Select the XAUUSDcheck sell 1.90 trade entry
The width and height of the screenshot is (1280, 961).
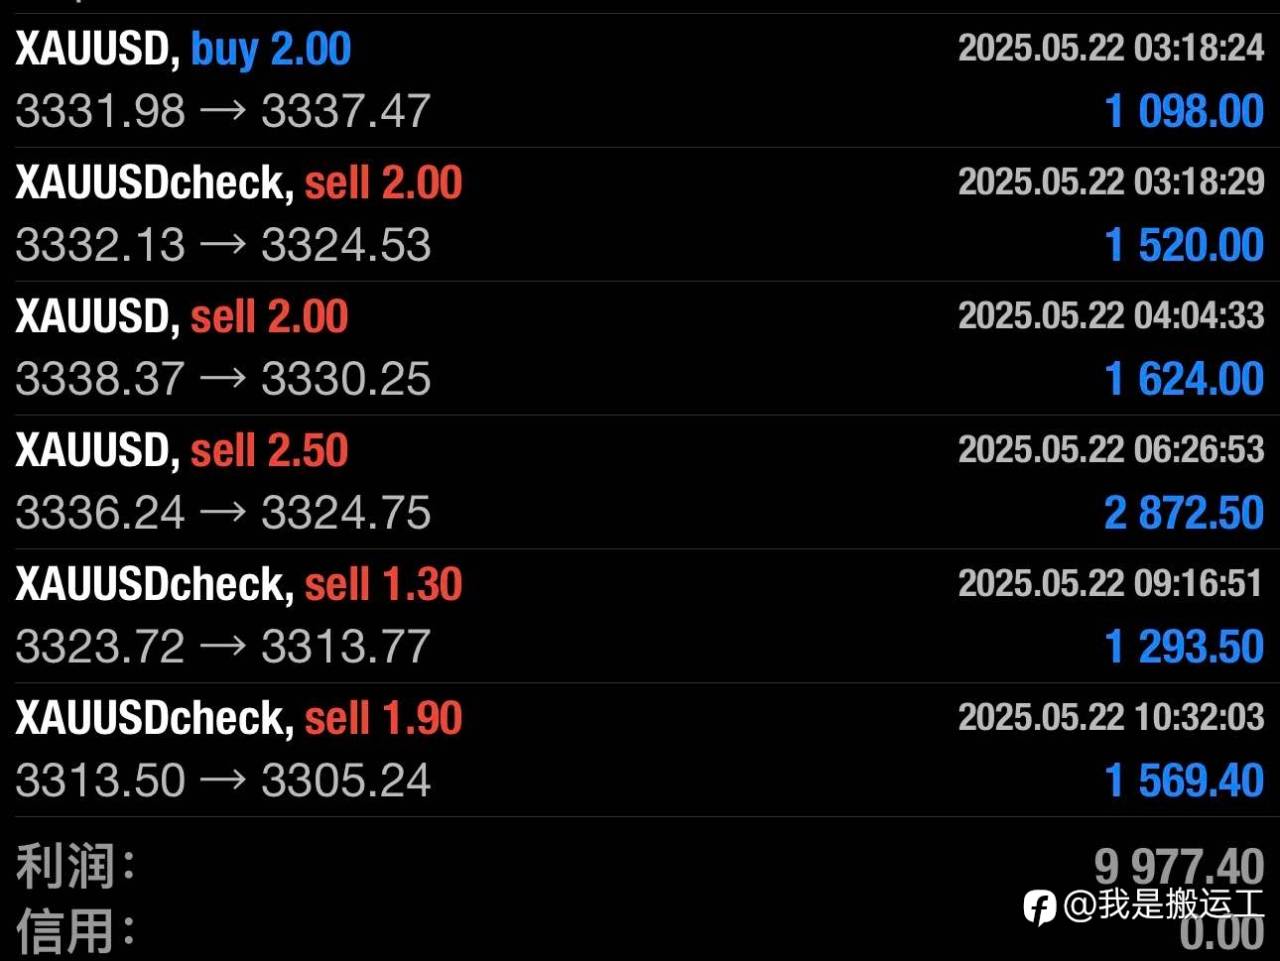pyautogui.click(x=640, y=750)
